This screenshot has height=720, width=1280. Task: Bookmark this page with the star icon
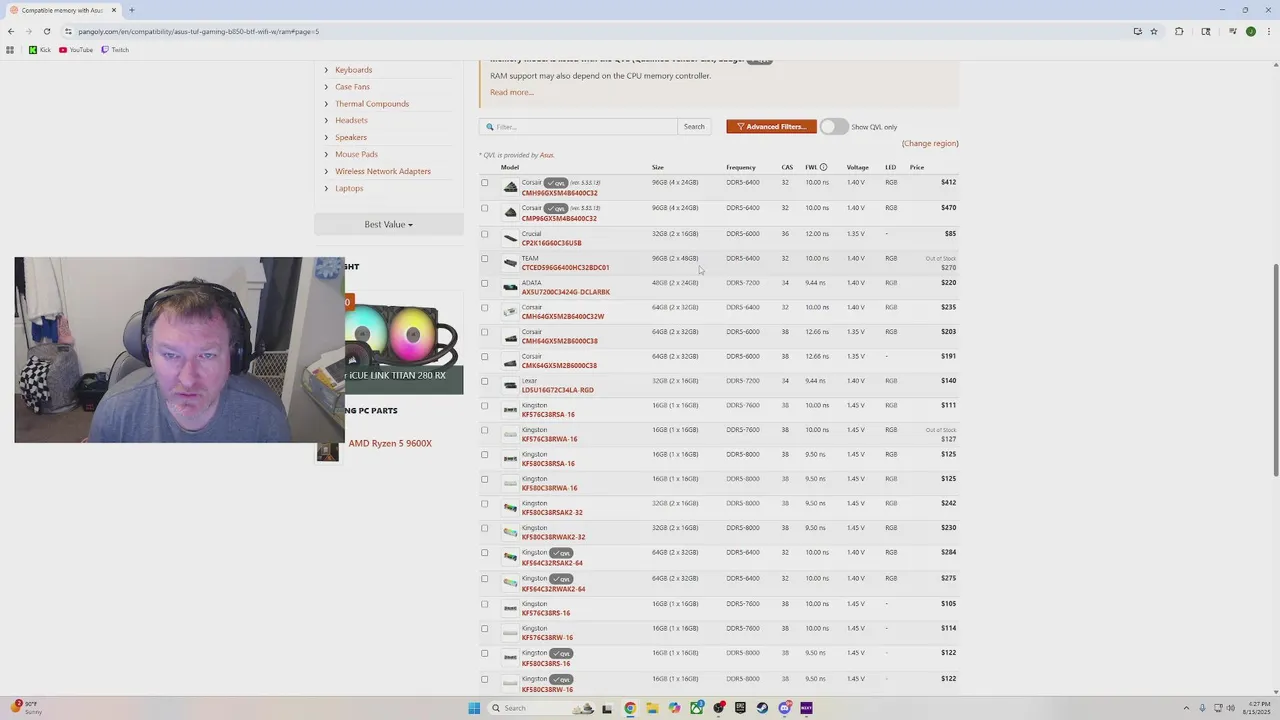pos(1154,31)
